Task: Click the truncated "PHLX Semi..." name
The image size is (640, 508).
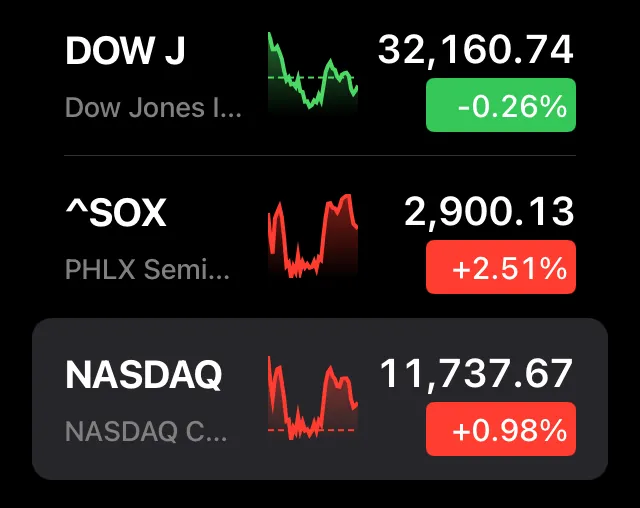Action: pos(147,269)
